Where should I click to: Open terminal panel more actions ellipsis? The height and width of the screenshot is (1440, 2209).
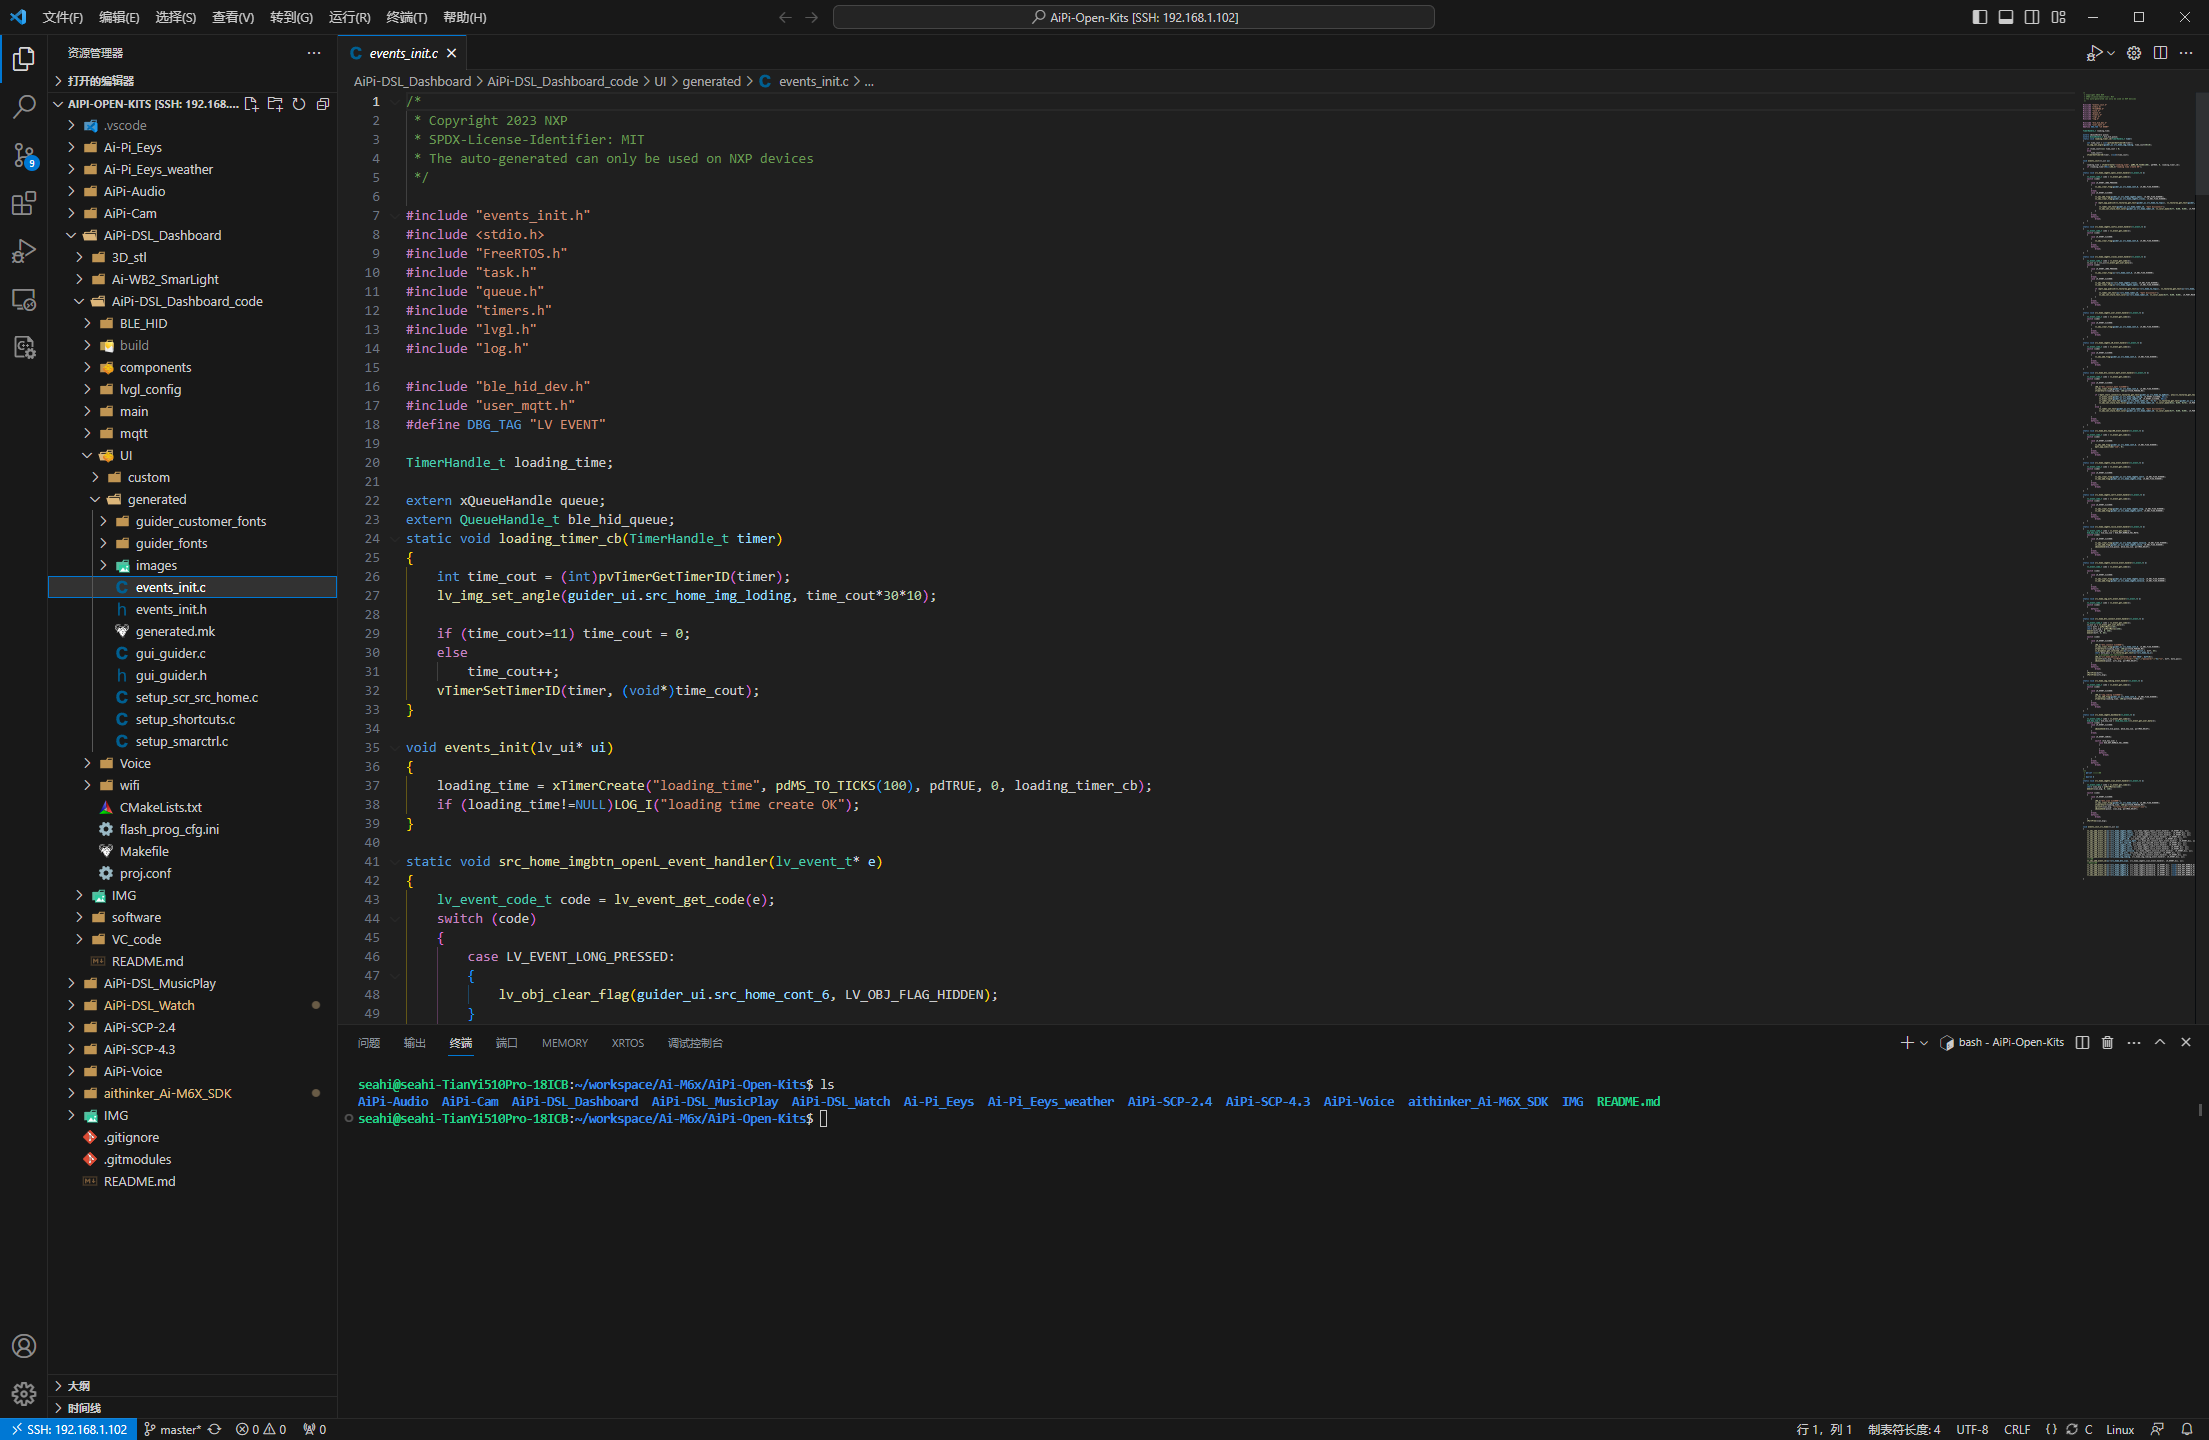tap(2134, 1042)
